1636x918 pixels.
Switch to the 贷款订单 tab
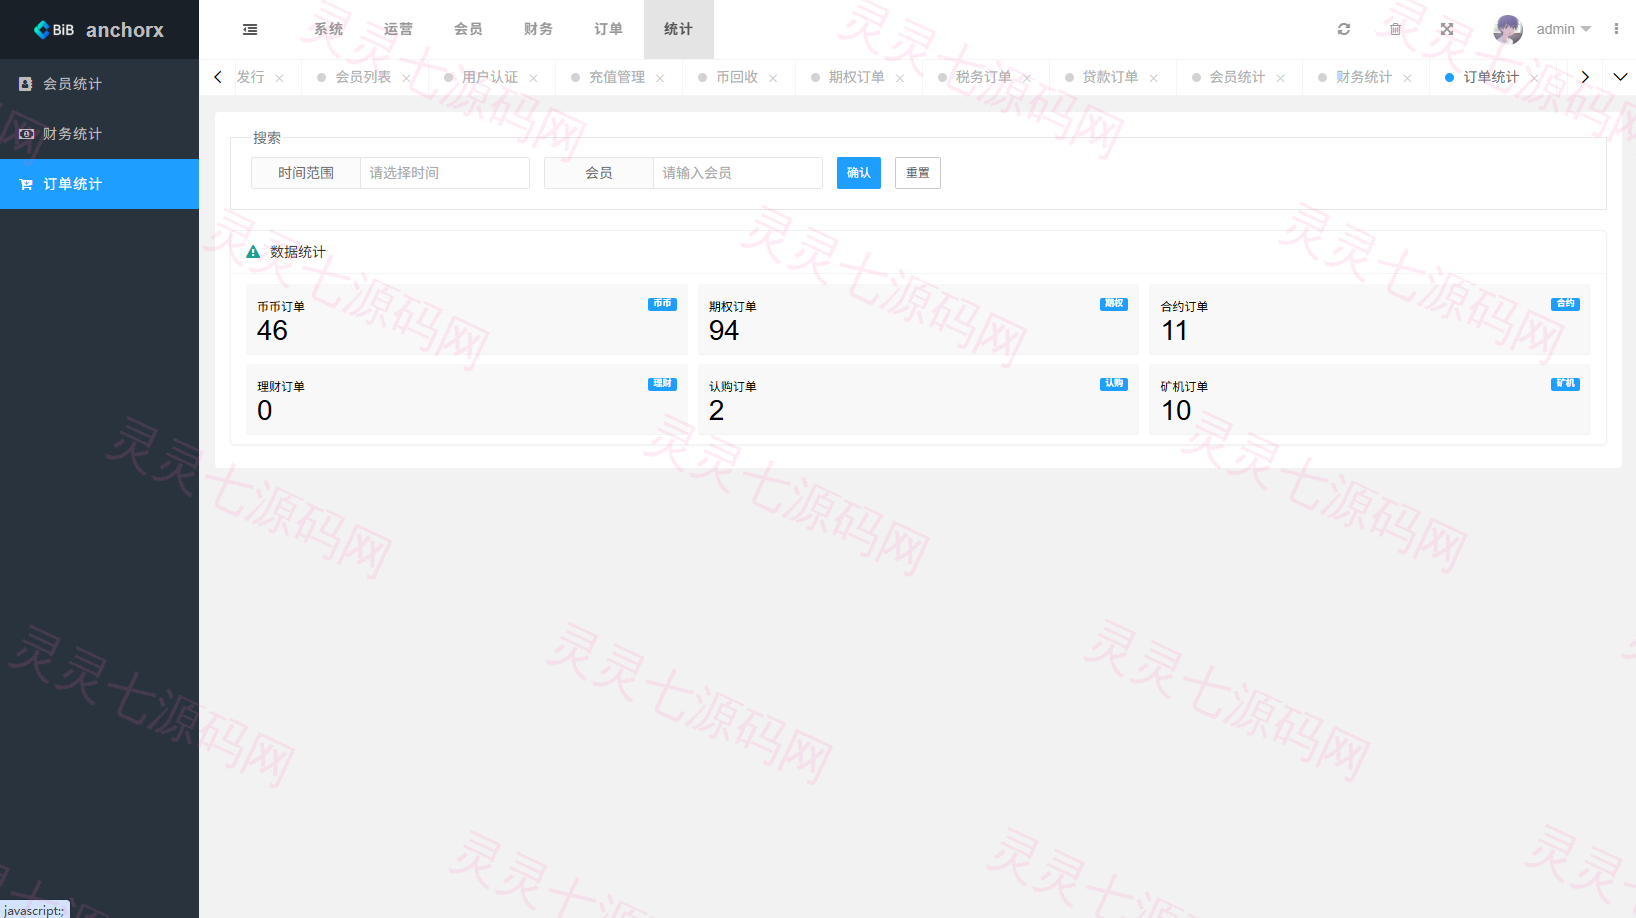pyautogui.click(x=1110, y=77)
